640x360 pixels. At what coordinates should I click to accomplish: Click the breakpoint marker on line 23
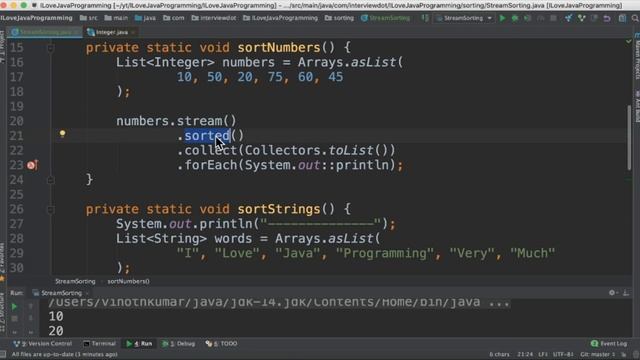(x=32, y=165)
